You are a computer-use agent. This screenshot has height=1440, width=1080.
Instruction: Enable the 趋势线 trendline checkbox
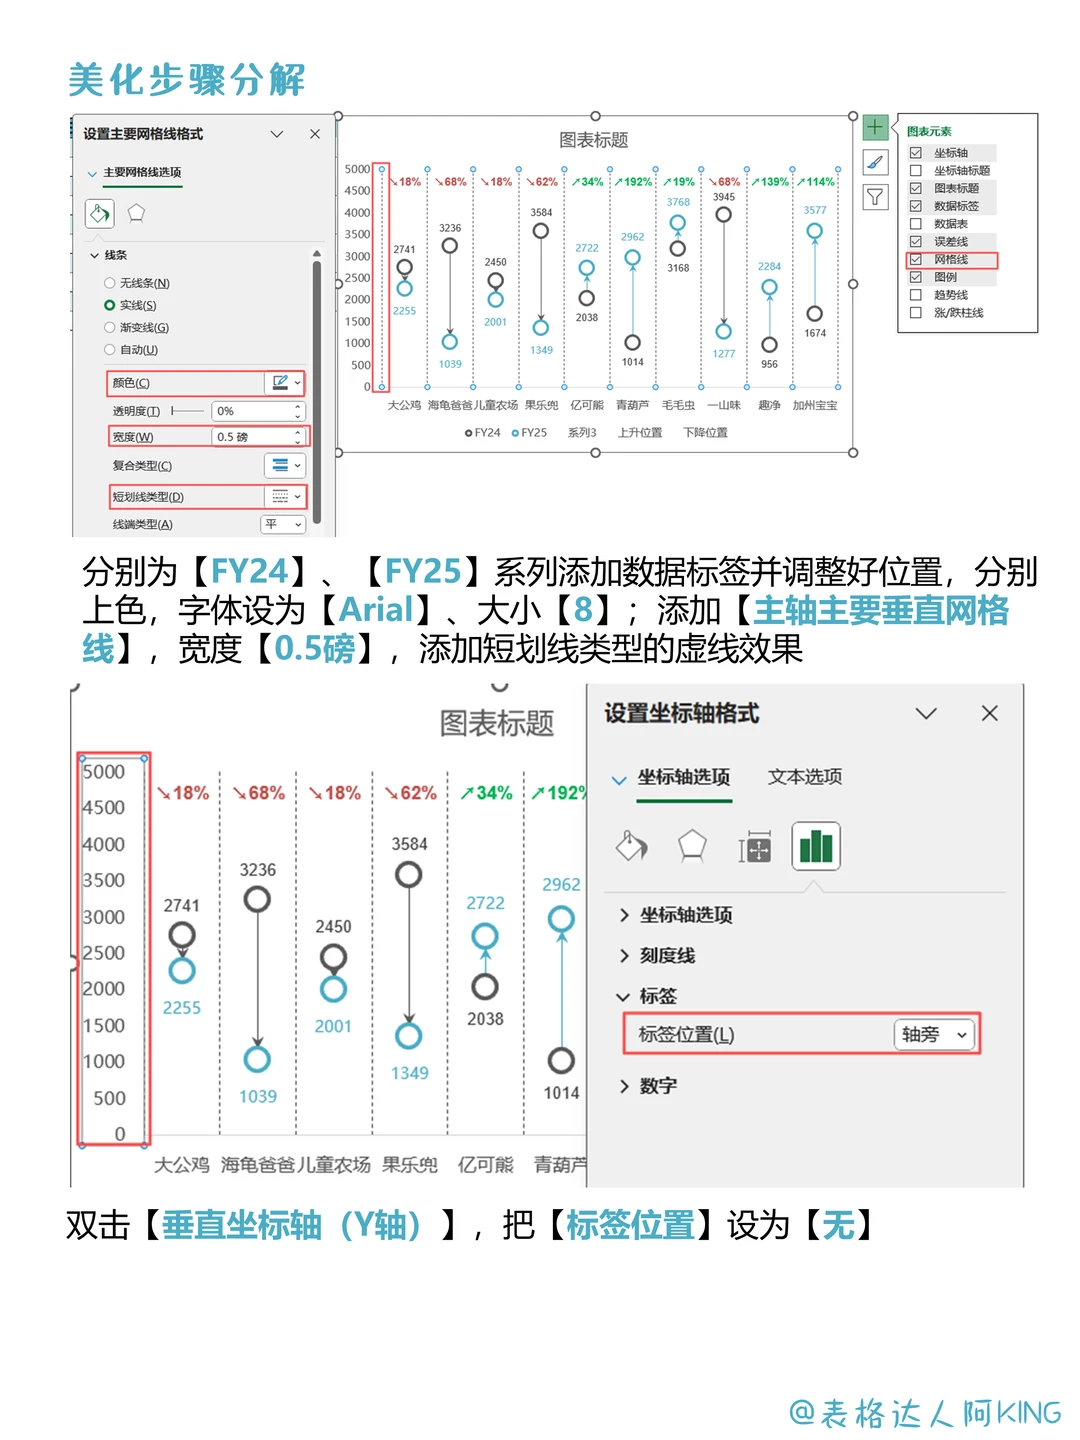click(x=916, y=294)
